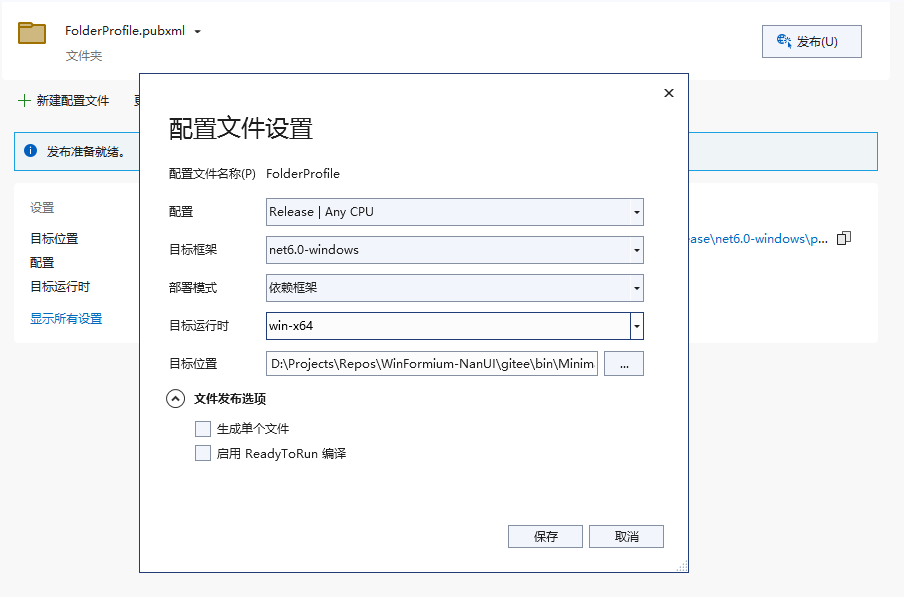904x597 pixels.
Task: Click the 目标位置 path input field
Action: coord(432,364)
